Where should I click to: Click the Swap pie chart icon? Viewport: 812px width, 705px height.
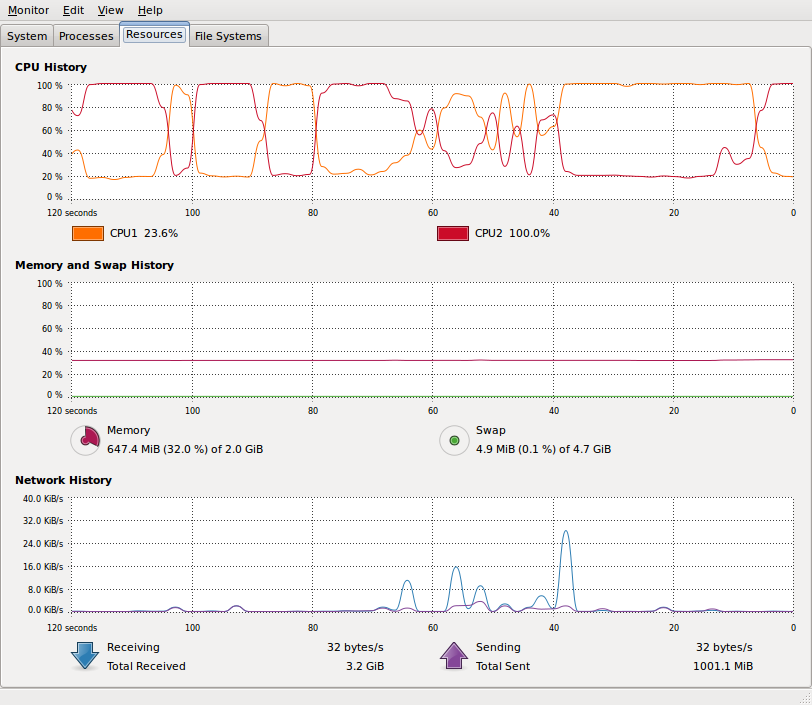[454, 440]
